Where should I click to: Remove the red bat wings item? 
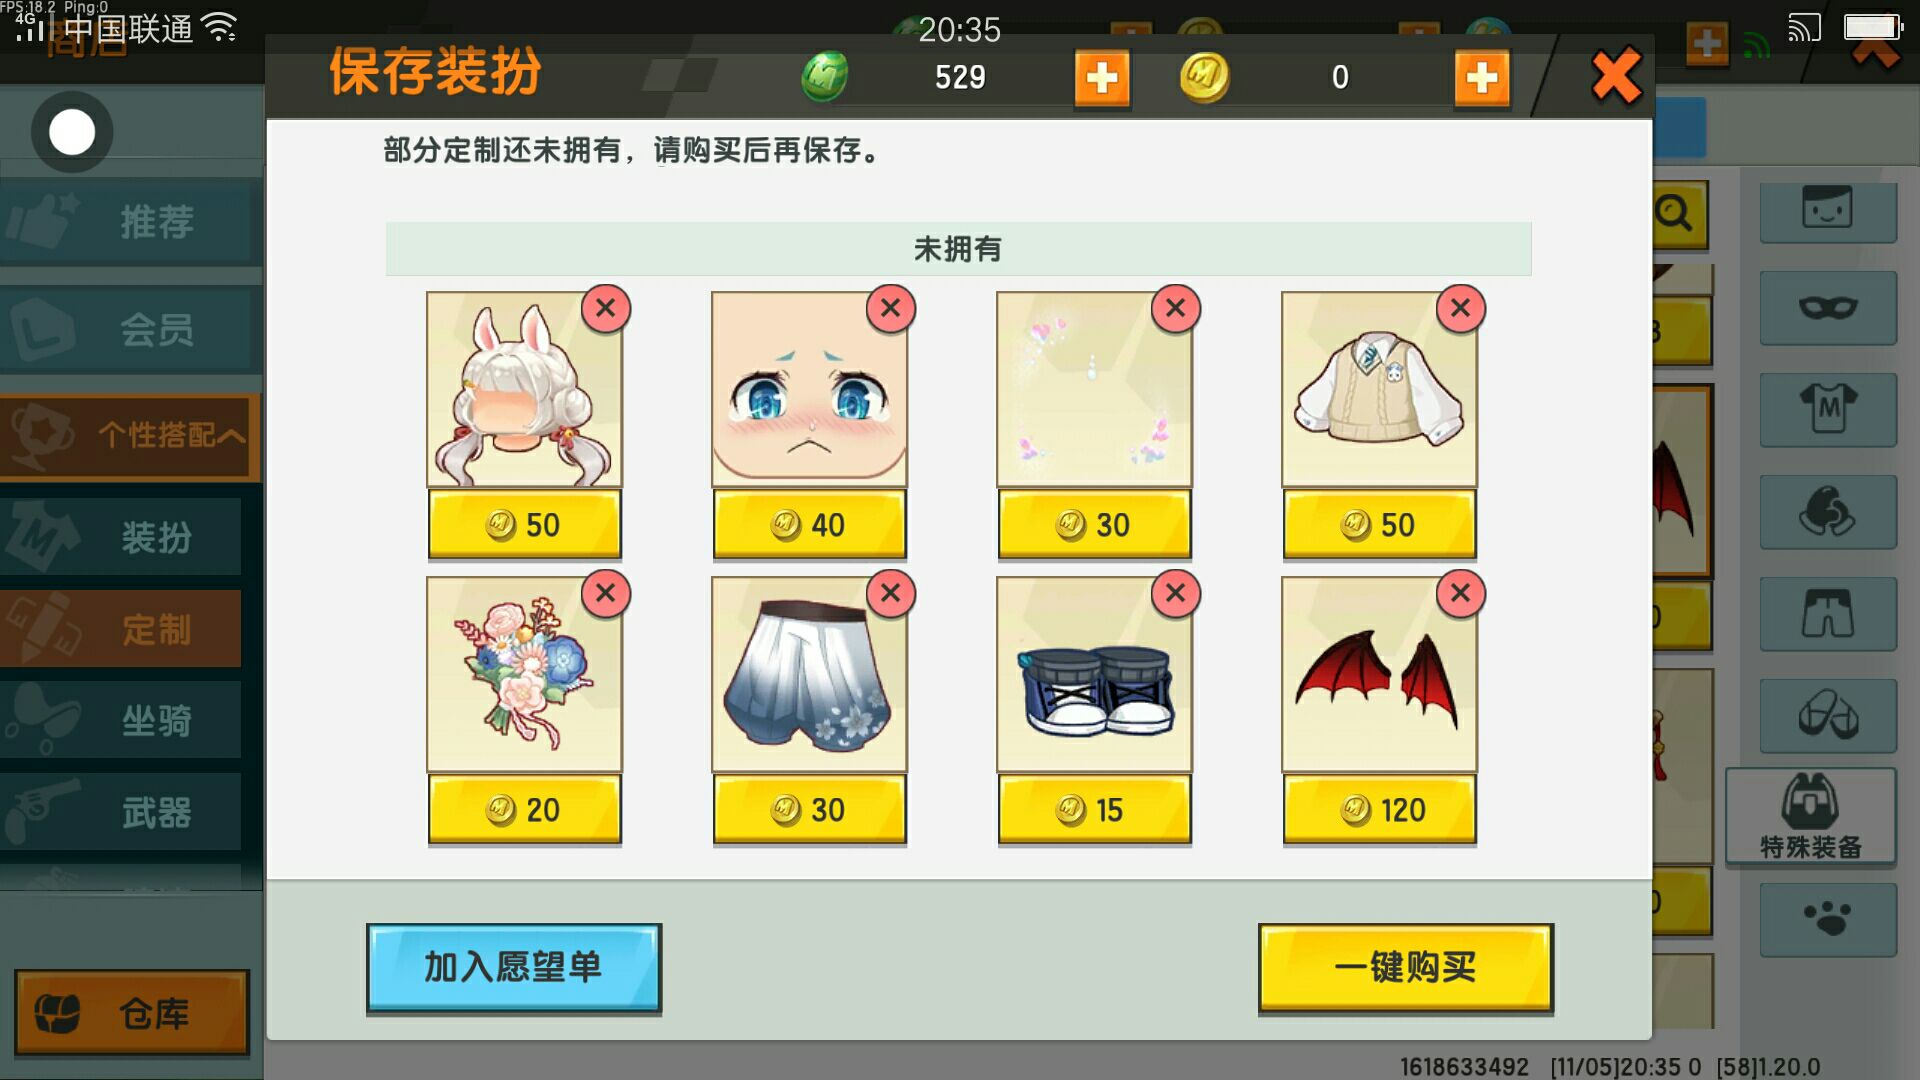point(1461,593)
